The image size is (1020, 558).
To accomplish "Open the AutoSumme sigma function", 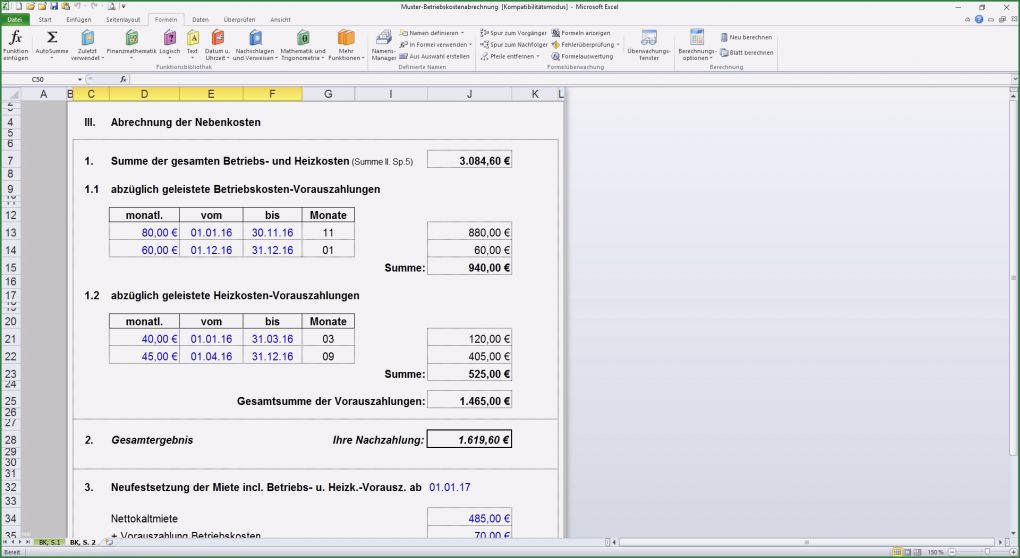I will coord(52,38).
